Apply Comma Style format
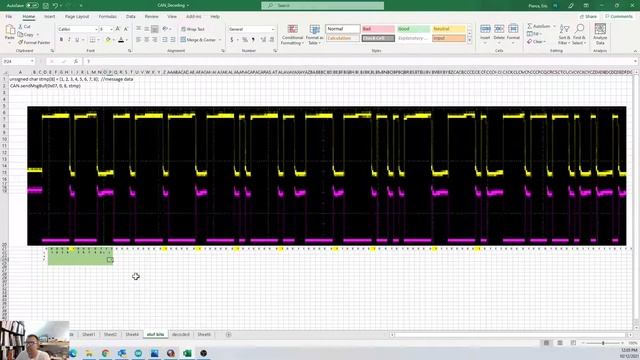The width and height of the screenshot is (640, 360). pos(253,40)
